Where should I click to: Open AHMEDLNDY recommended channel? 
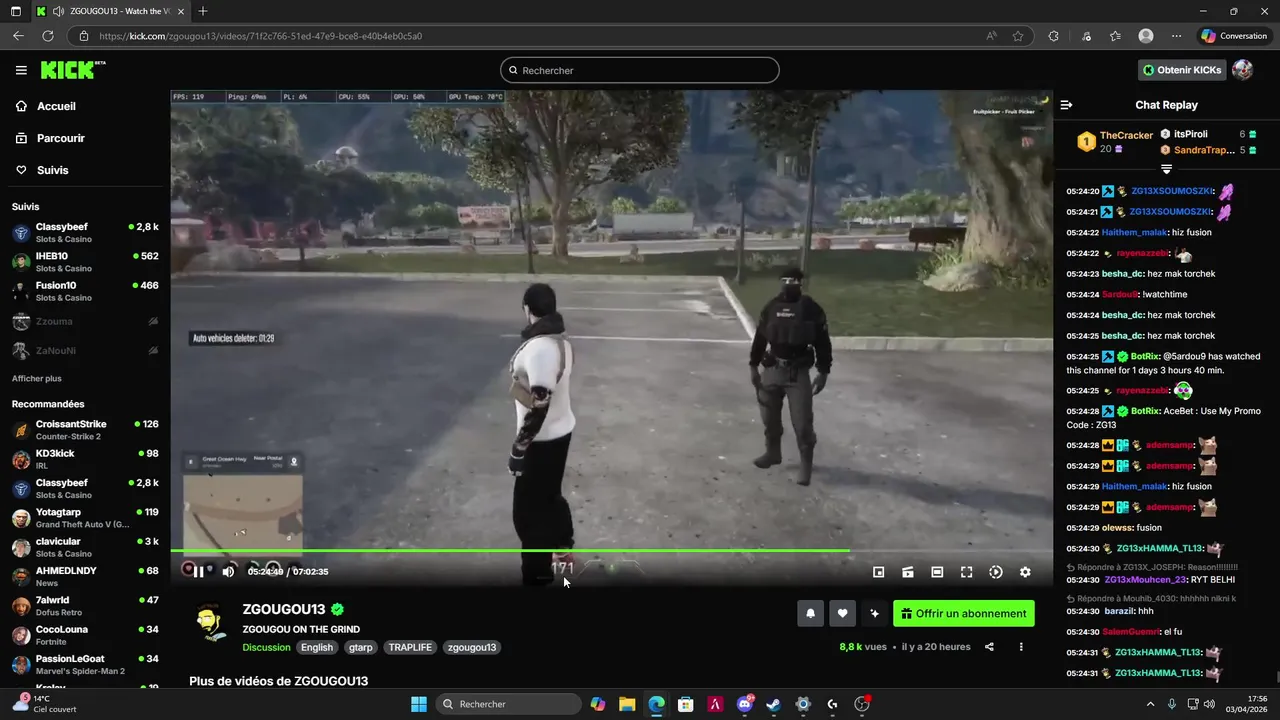(x=85, y=577)
